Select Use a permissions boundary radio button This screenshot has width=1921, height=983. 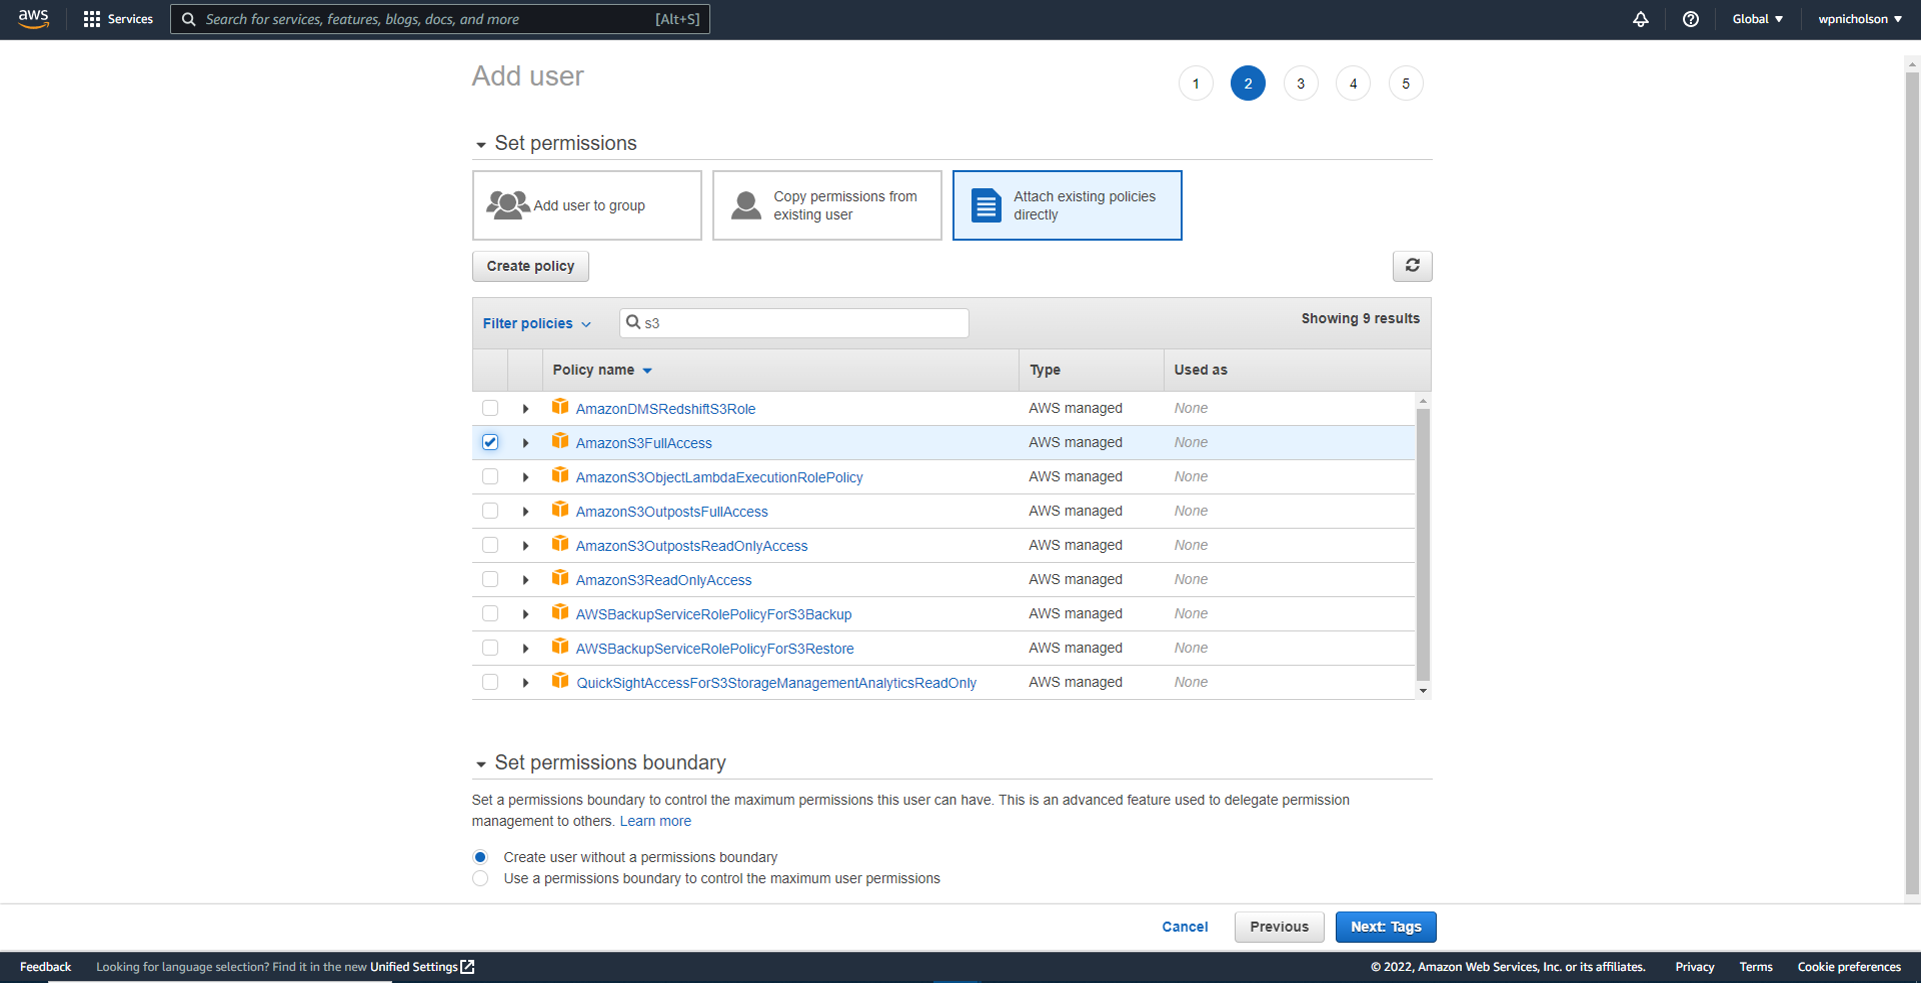point(480,878)
